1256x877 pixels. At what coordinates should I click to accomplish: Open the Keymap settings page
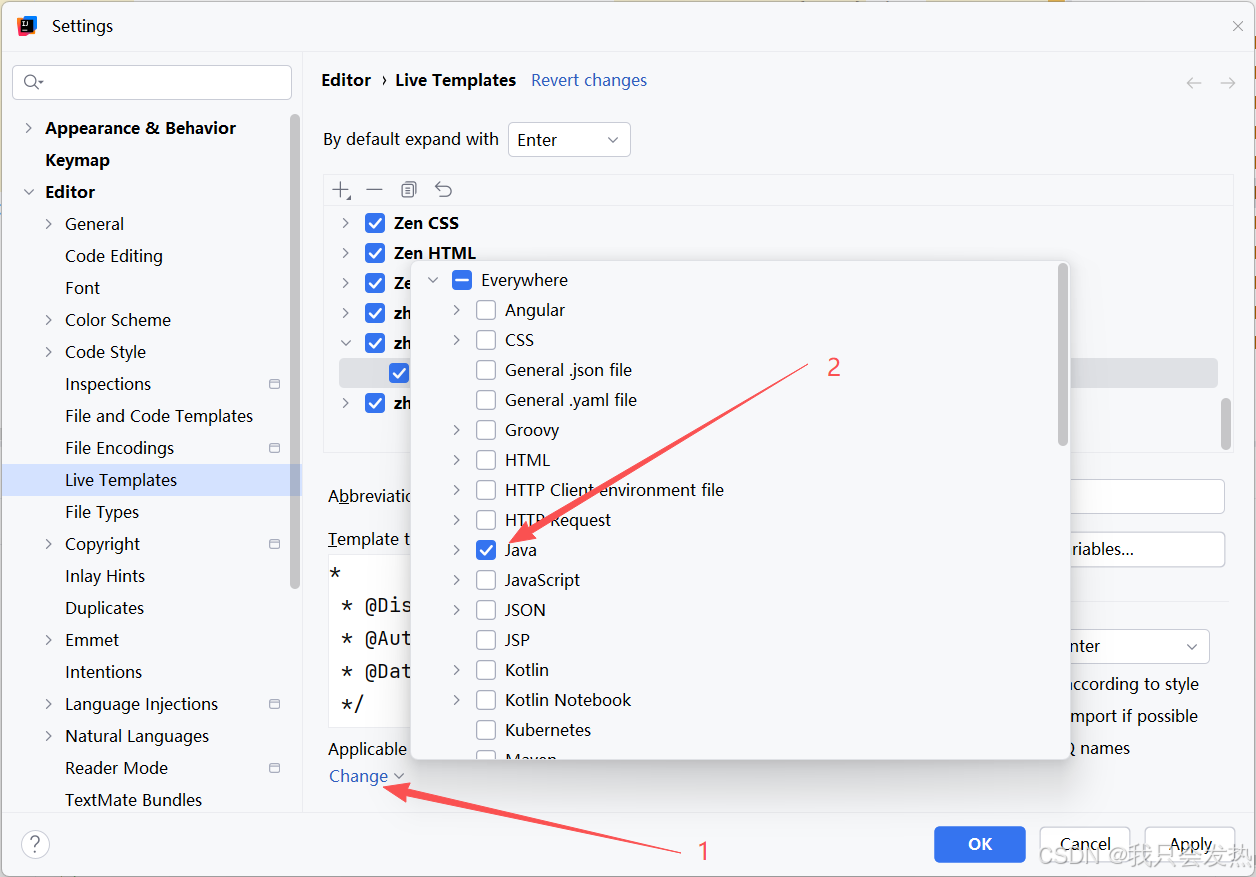tap(77, 160)
